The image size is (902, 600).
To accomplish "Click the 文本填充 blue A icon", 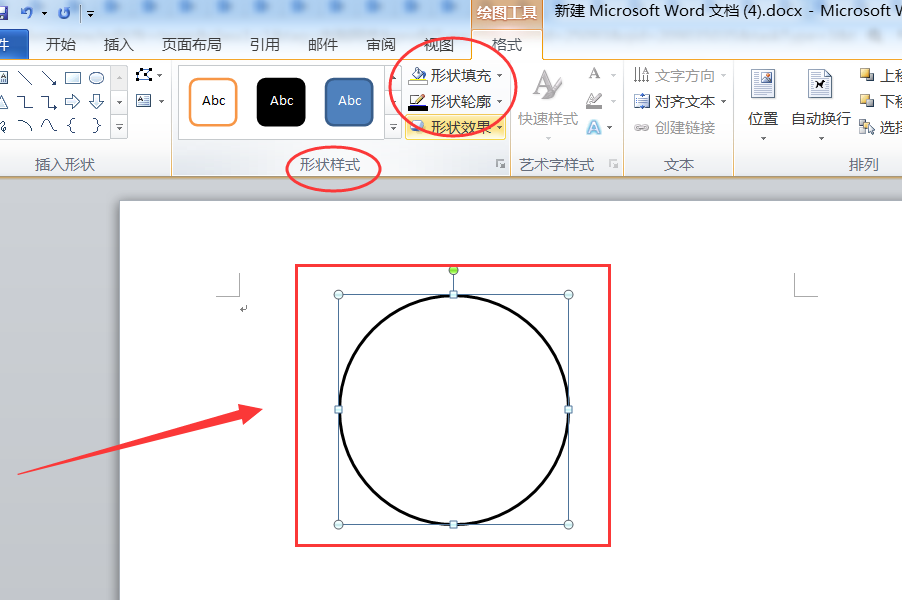I will (594, 128).
